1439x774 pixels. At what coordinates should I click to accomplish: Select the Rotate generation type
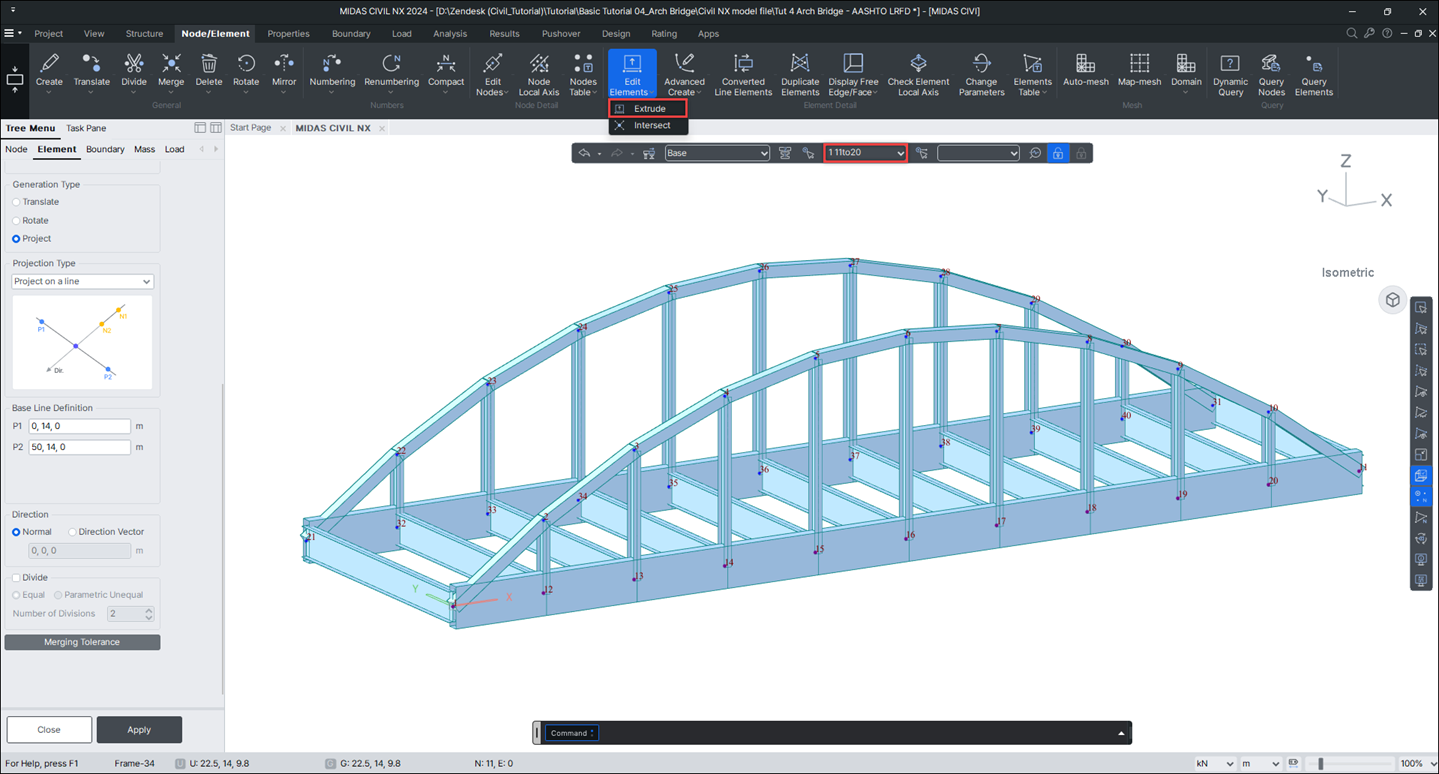point(16,220)
